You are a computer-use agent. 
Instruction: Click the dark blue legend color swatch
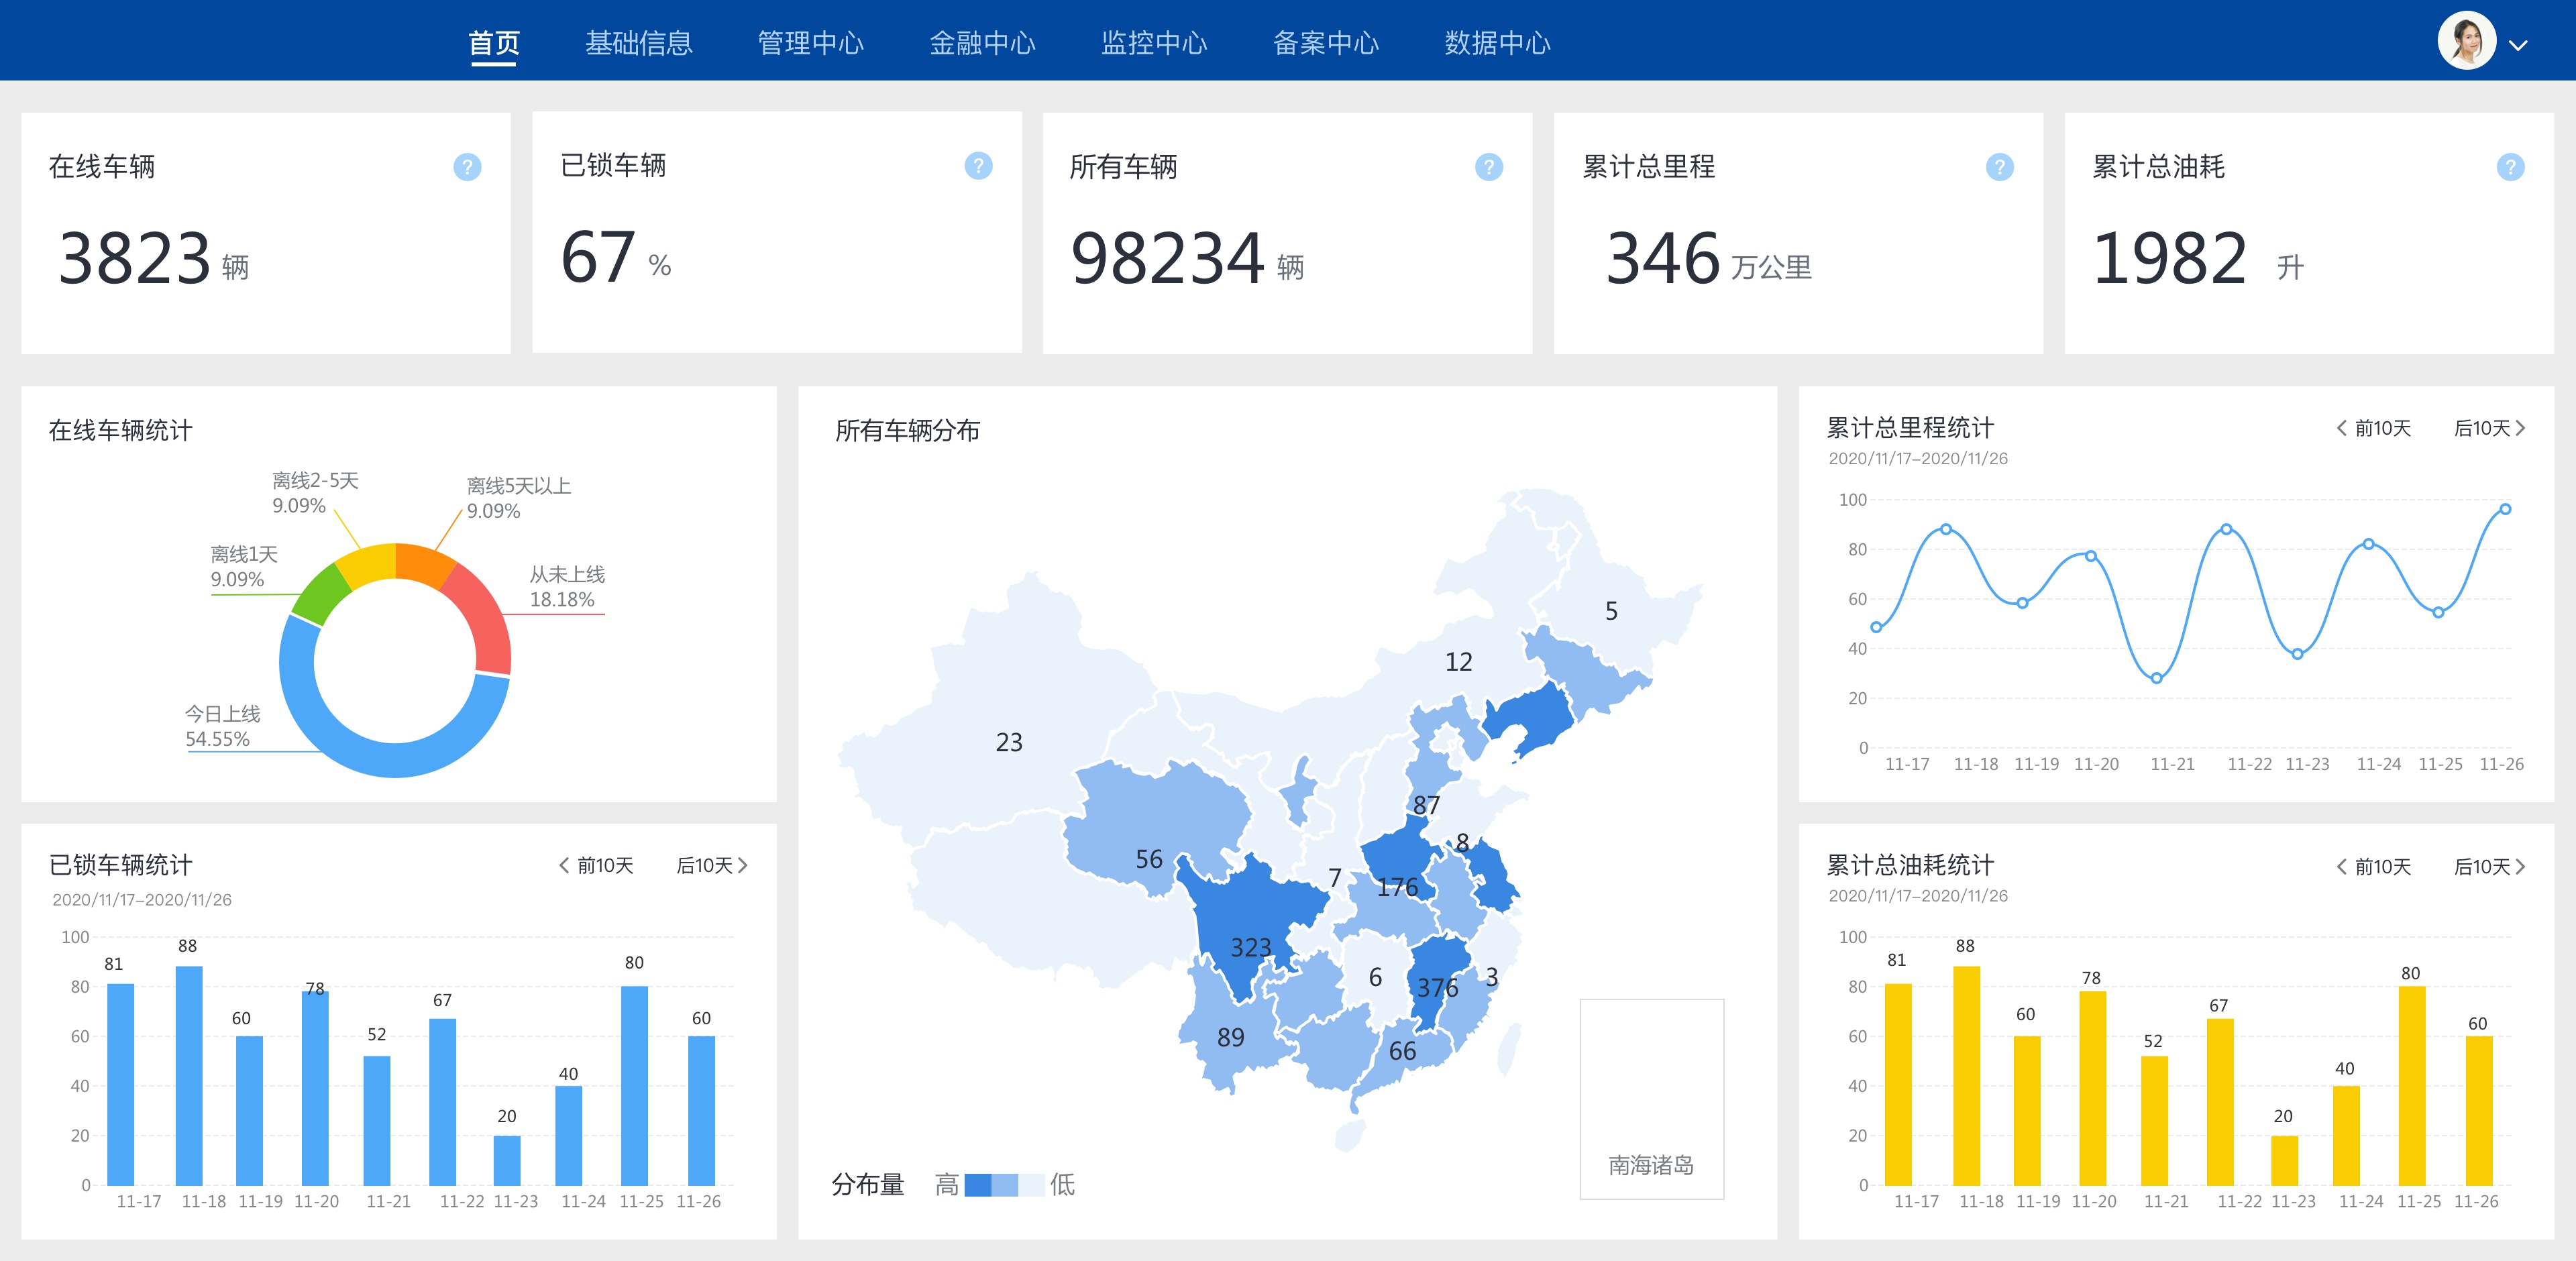[977, 1185]
